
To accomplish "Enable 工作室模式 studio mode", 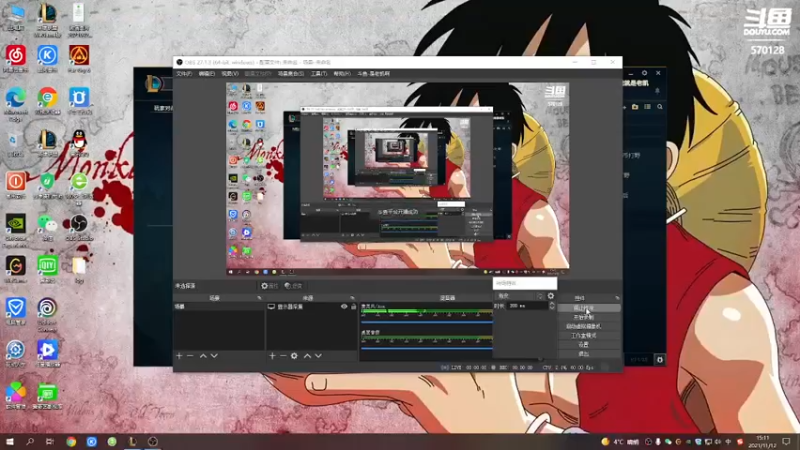I will tap(589, 336).
